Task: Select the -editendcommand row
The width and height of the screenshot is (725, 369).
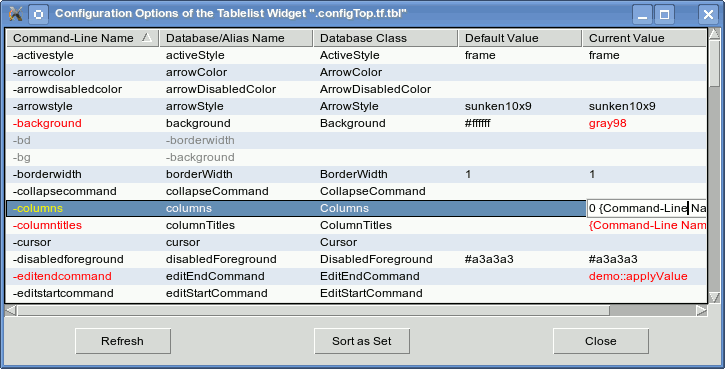Action: pos(356,277)
